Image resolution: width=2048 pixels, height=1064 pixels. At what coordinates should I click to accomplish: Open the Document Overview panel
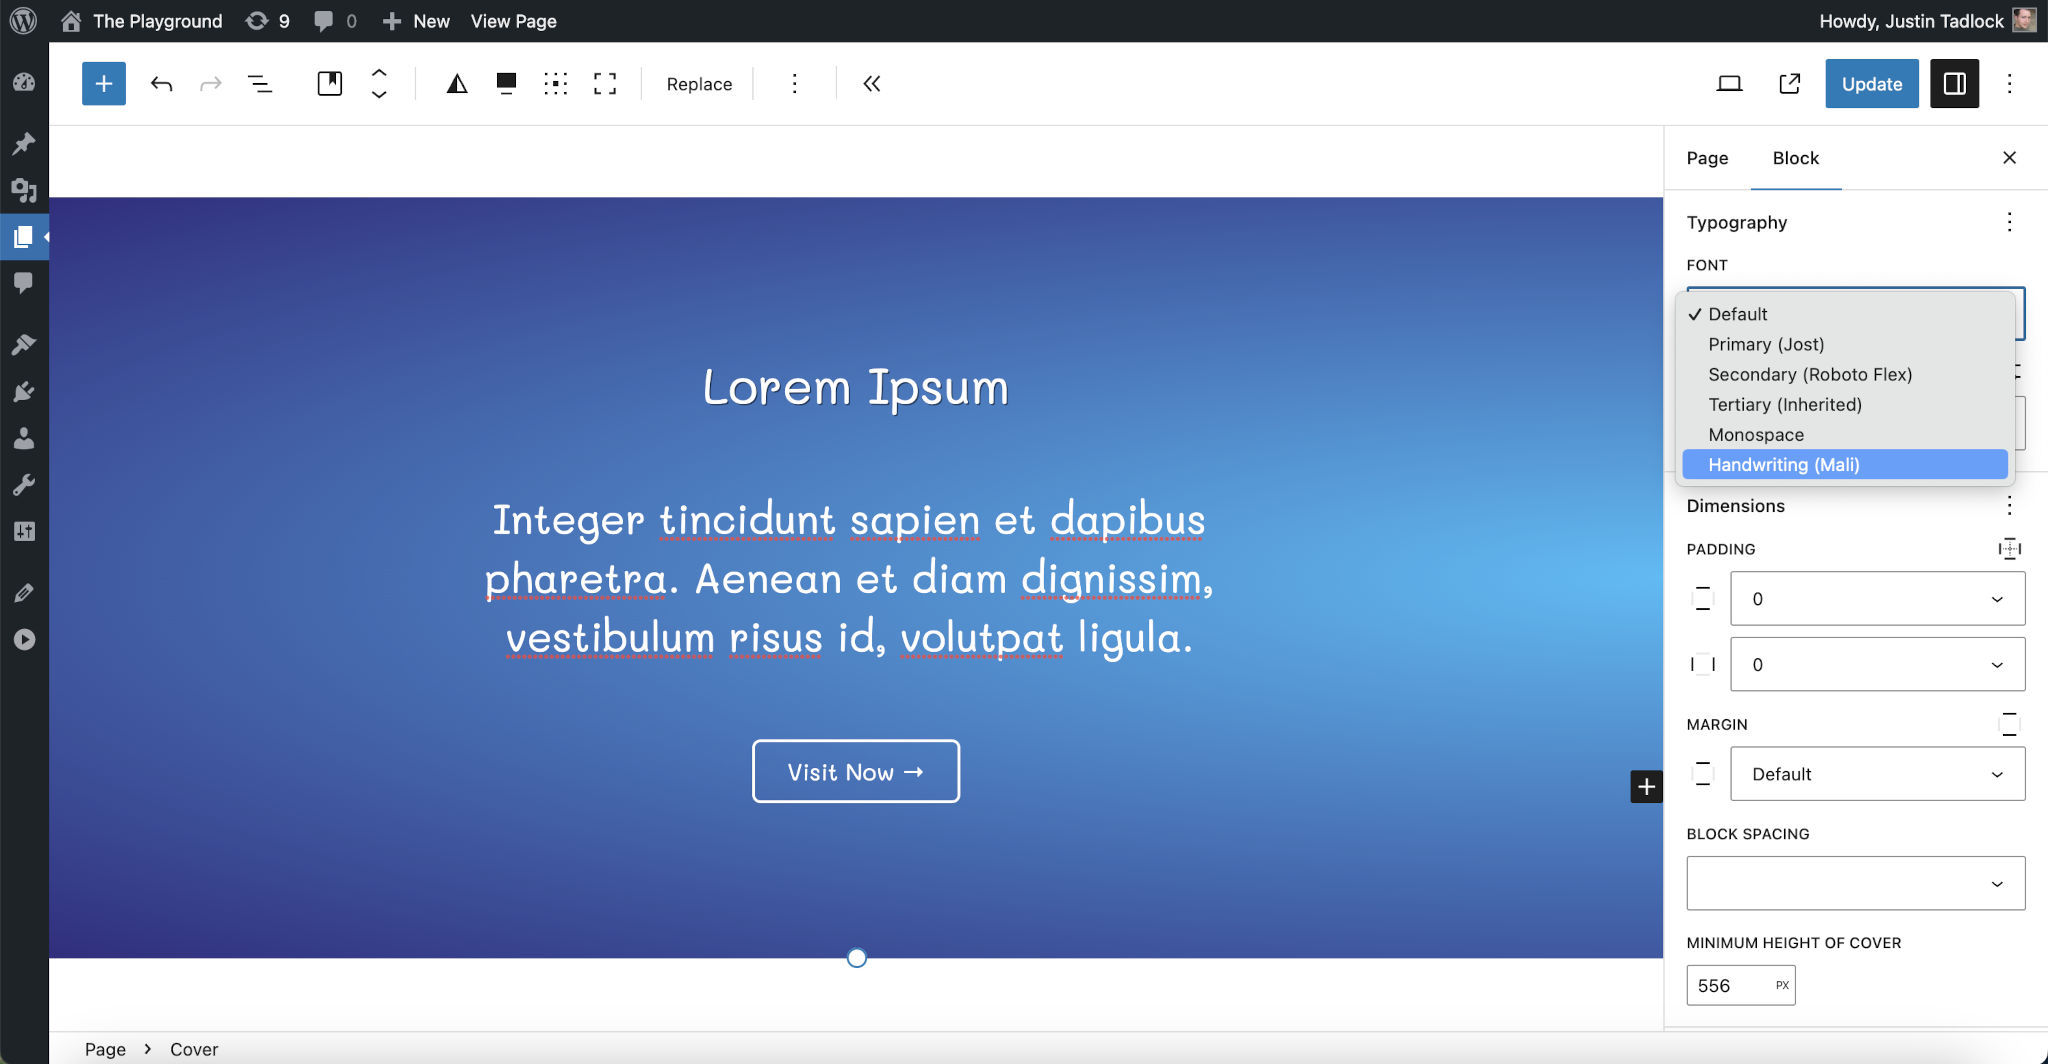(x=260, y=84)
